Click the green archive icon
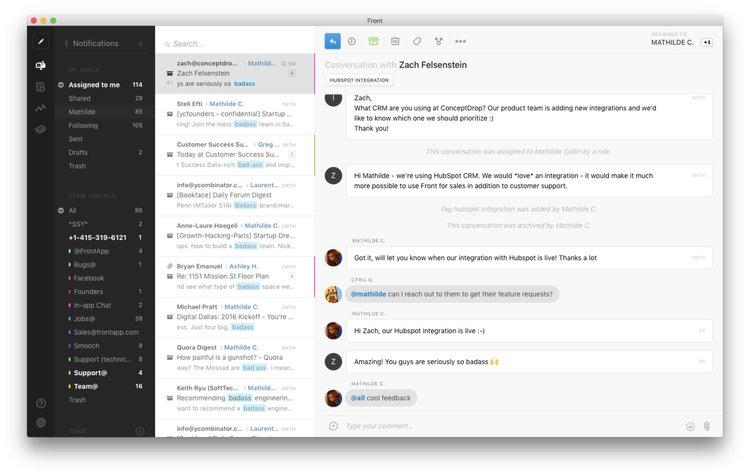The image size is (750, 476). click(374, 41)
